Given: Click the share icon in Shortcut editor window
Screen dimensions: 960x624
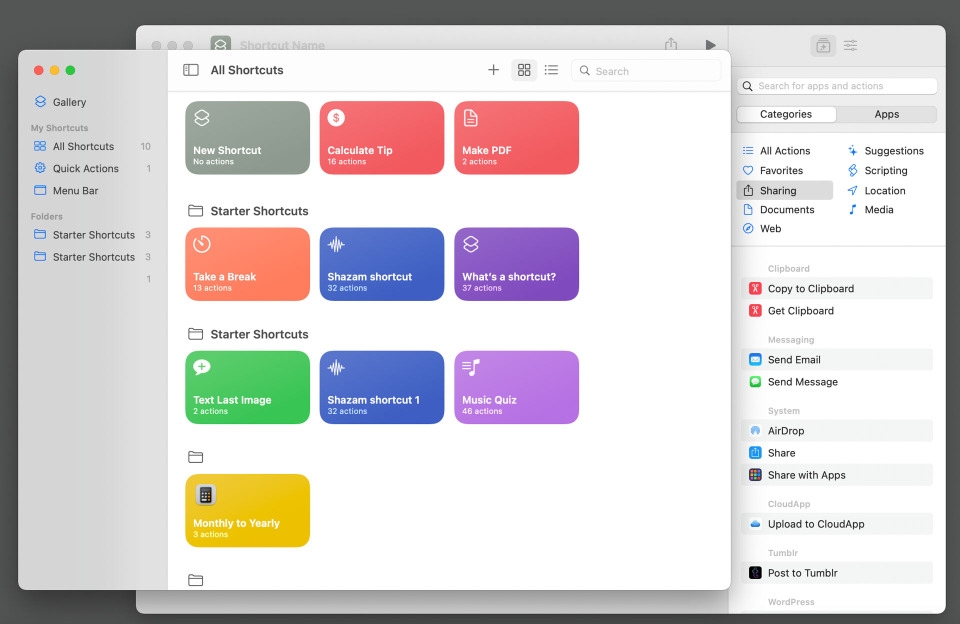Looking at the screenshot, I should [x=671, y=44].
